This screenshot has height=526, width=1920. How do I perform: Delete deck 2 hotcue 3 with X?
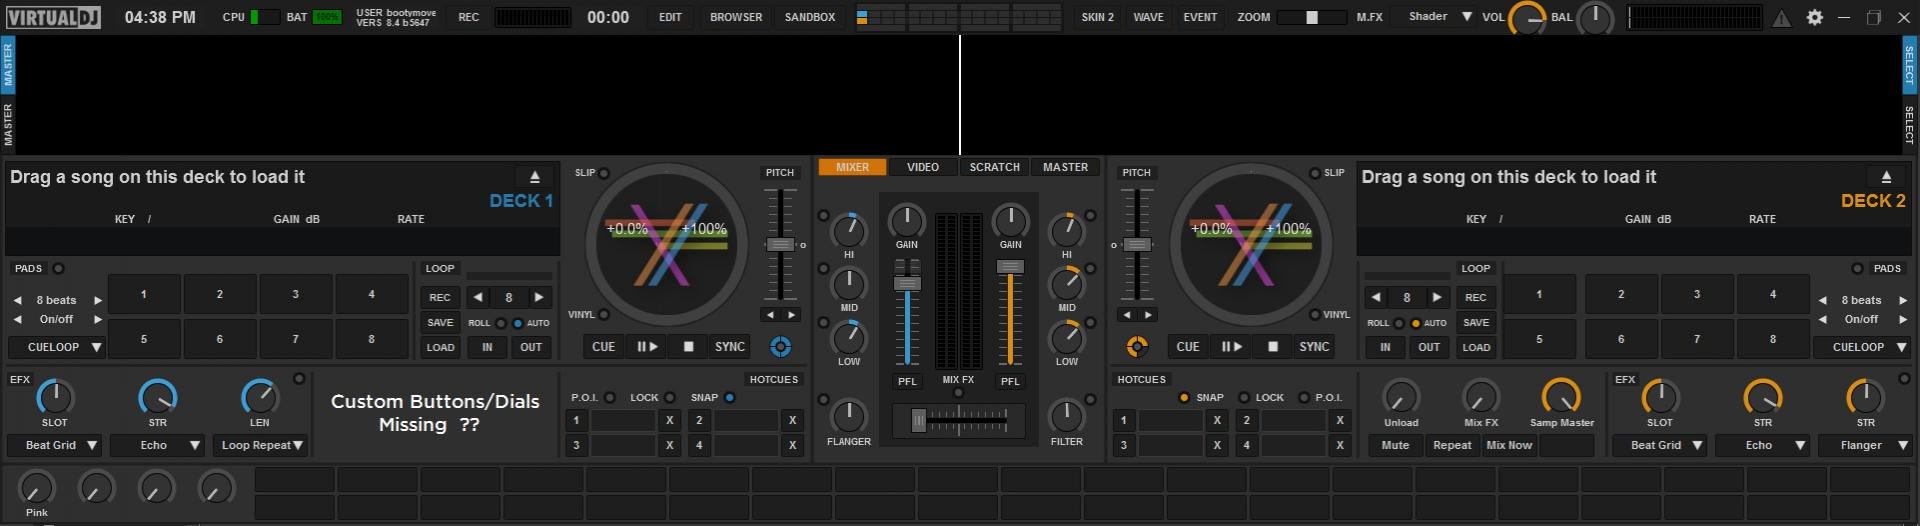coord(1217,445)
